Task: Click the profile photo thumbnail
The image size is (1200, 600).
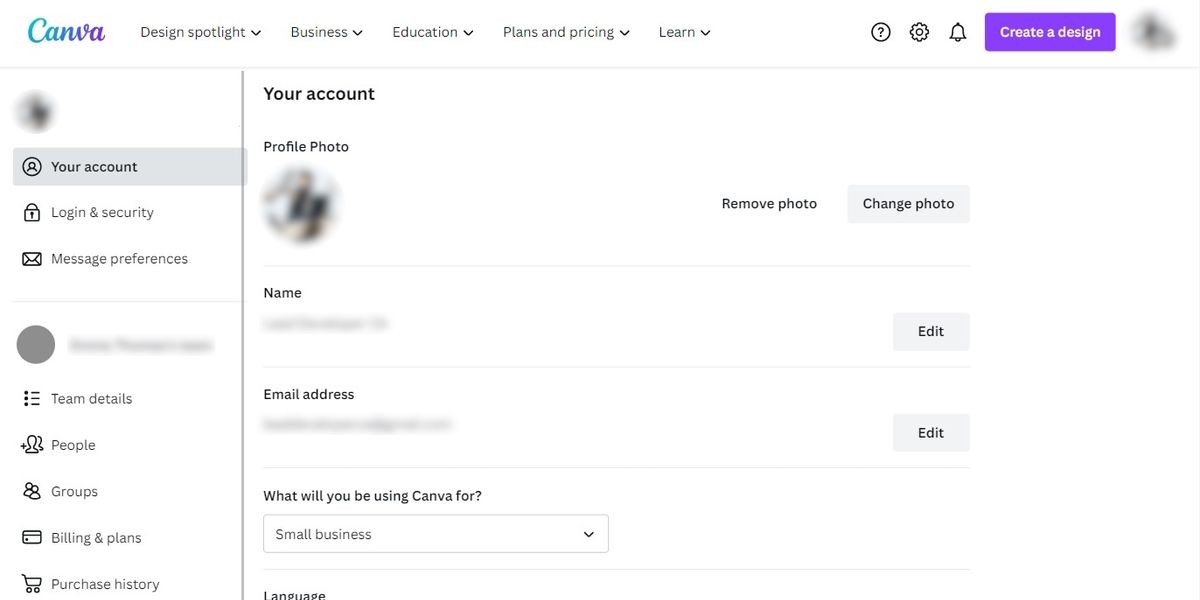Action: click(301, 205)
